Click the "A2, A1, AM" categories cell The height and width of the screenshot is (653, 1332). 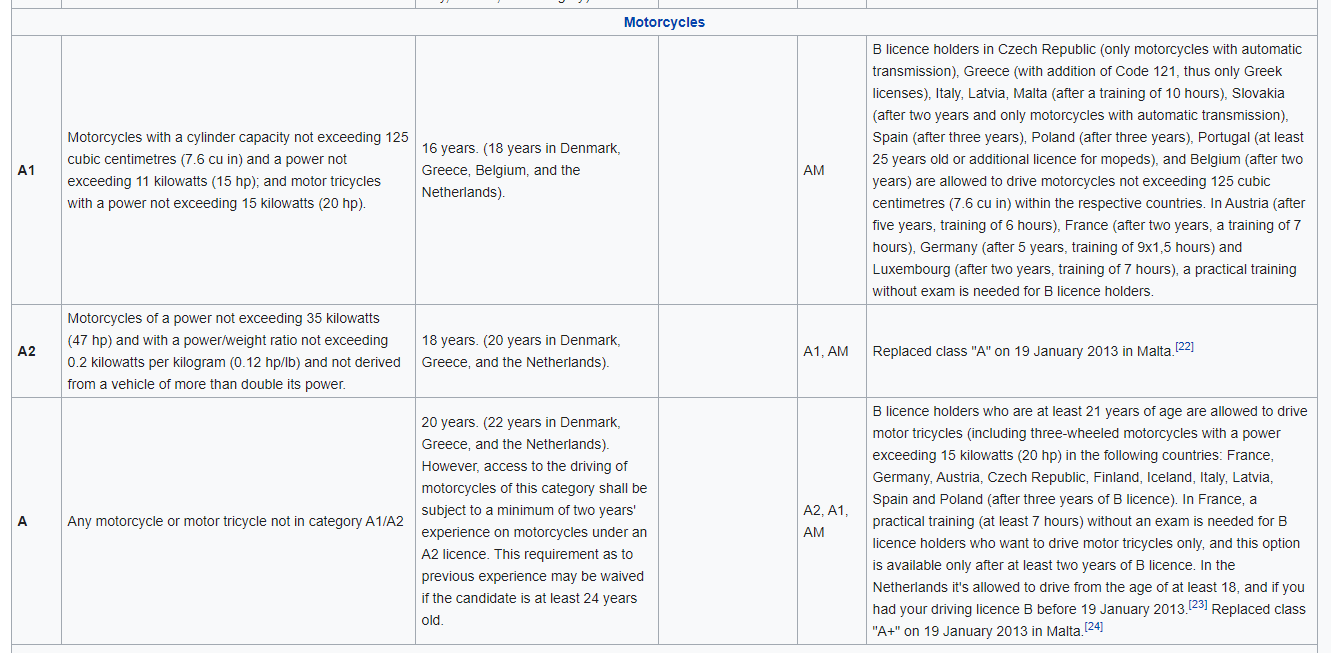825,521
